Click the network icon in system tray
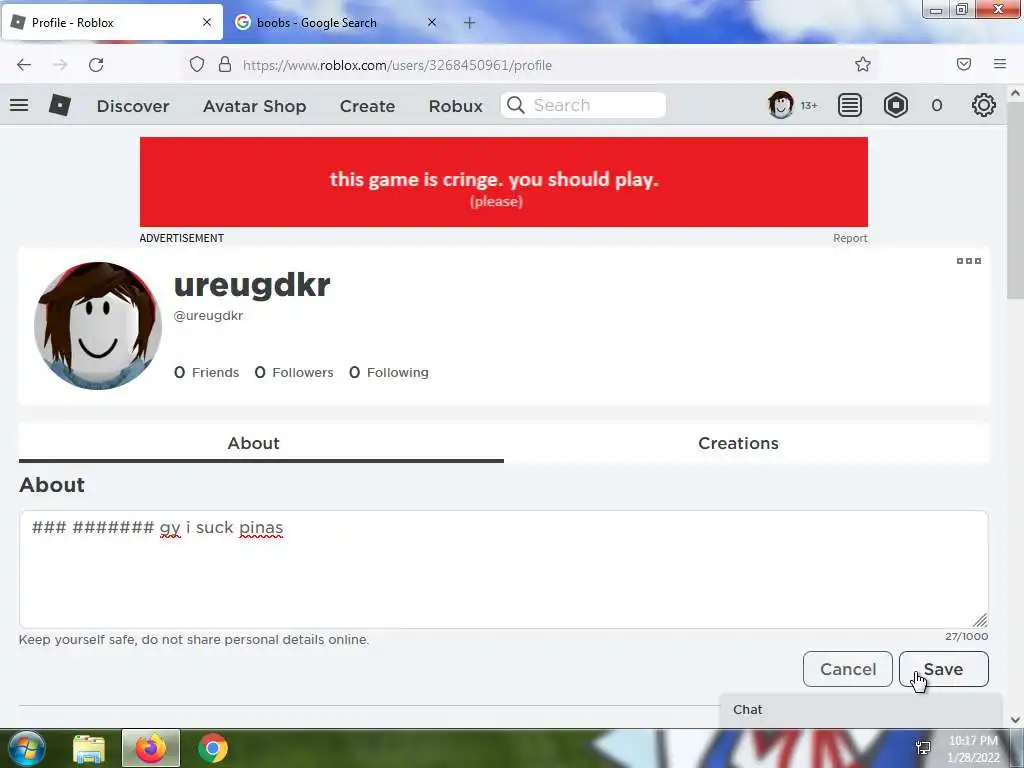This screenshot has height=768, width=1024. [923, 748]
